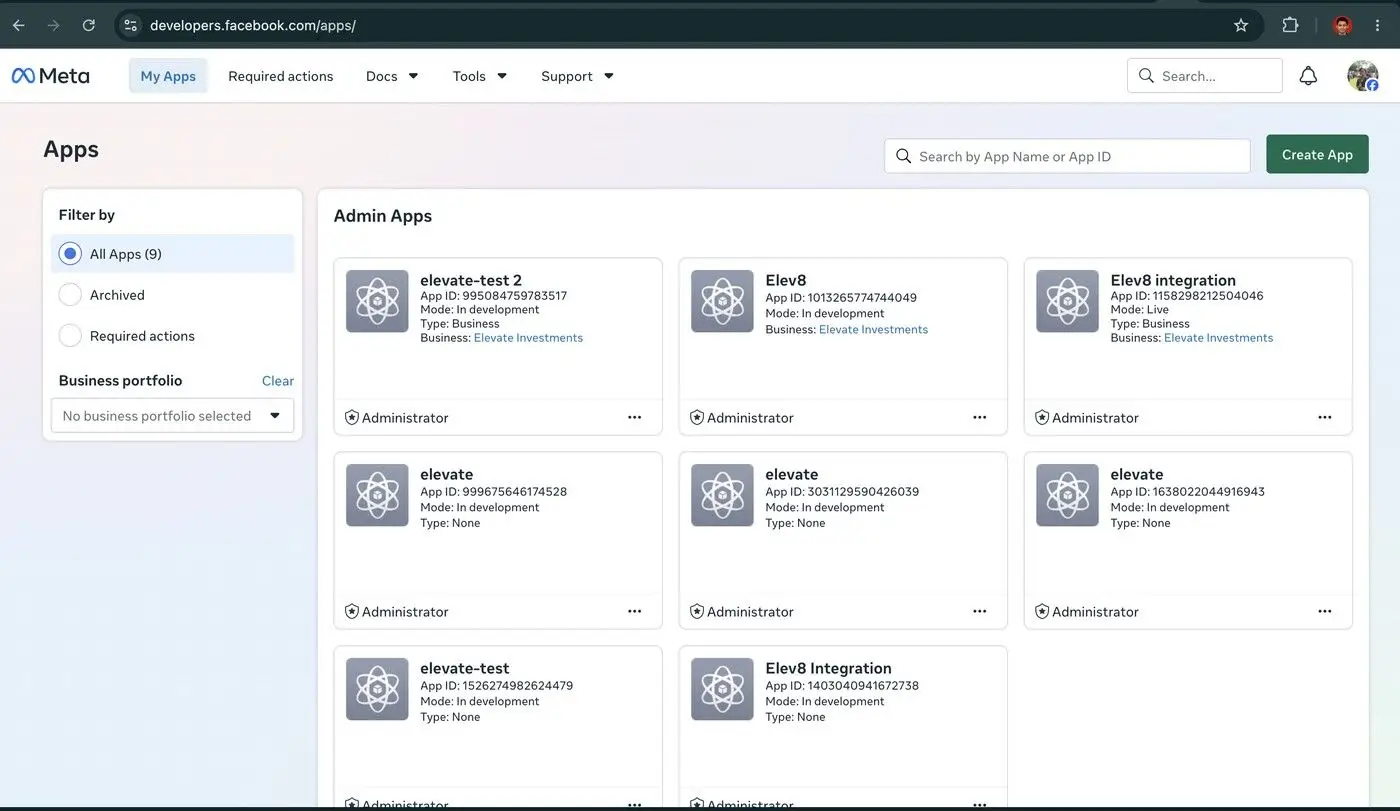Open more options for Elev8 integration Live card
1400x811 pixels.
1325,417
